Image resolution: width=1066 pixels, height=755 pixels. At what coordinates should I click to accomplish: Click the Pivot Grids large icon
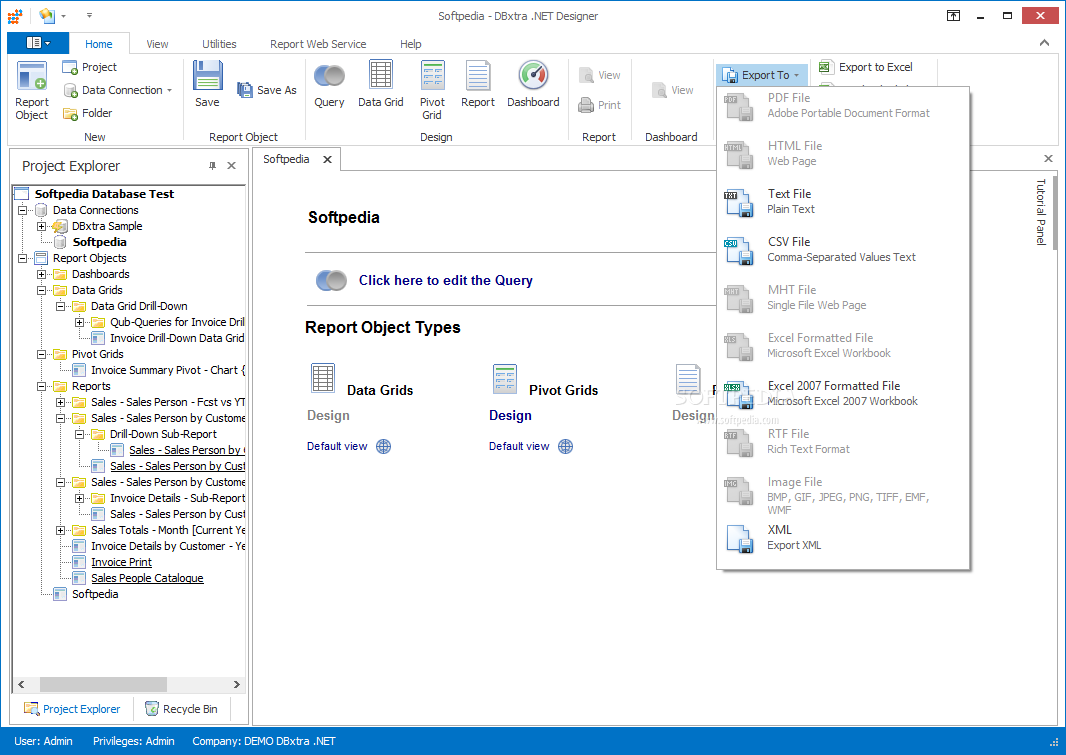pos(505,379)
